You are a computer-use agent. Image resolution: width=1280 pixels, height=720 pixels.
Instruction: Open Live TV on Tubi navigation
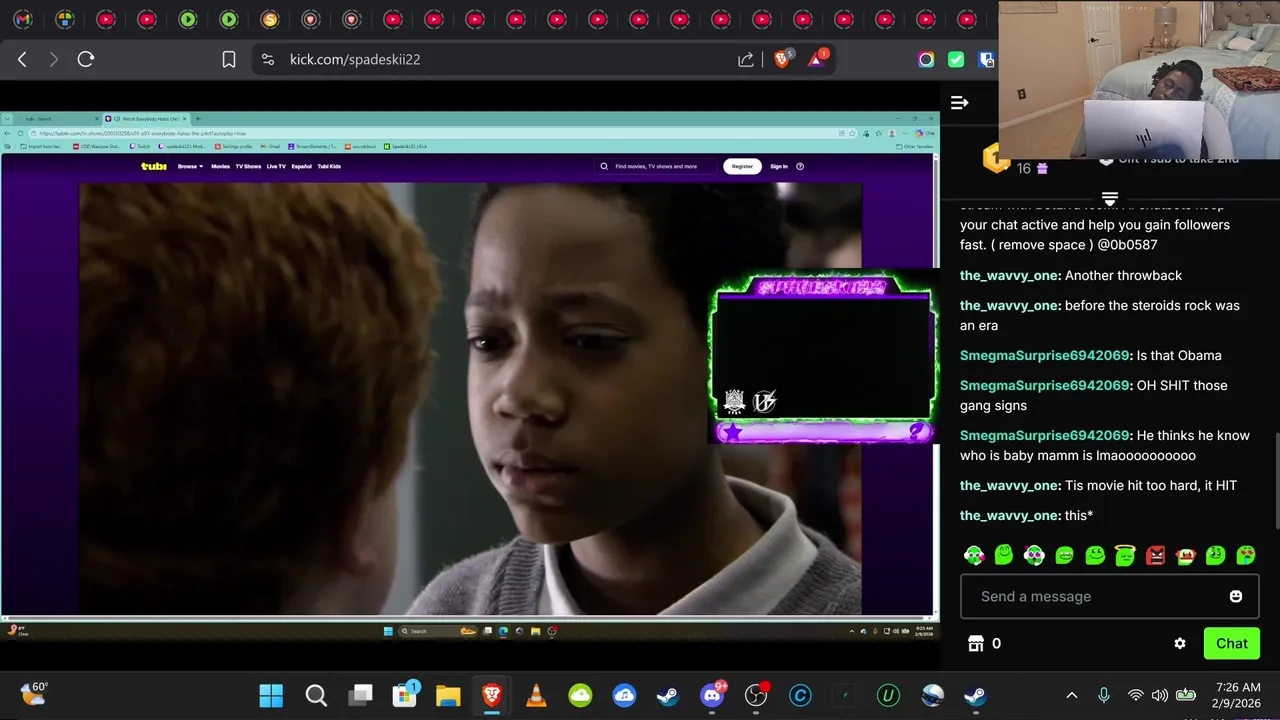[x=276, y=166]
